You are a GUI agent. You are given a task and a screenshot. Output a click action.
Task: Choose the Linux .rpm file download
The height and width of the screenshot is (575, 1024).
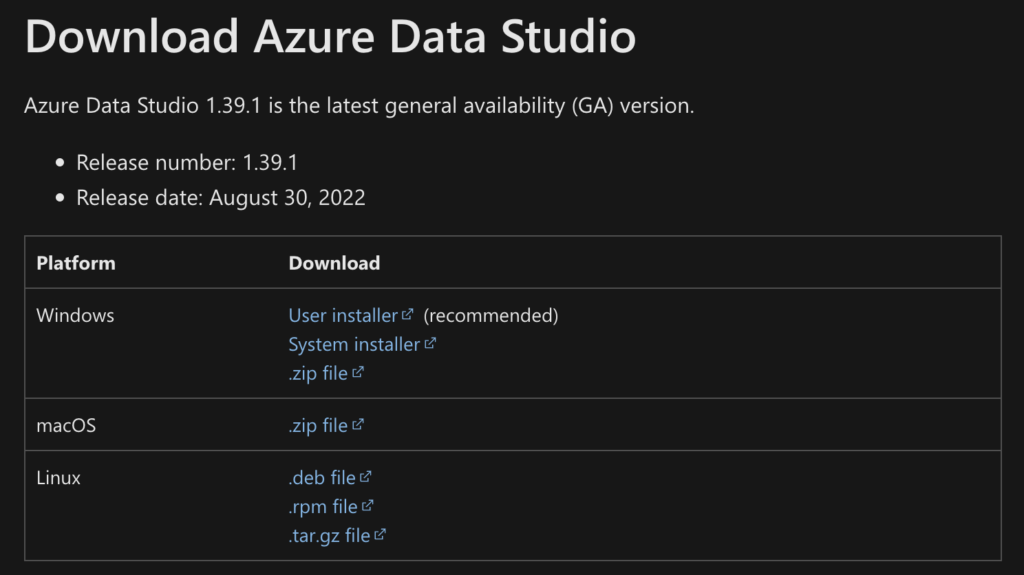click(323, 507)
